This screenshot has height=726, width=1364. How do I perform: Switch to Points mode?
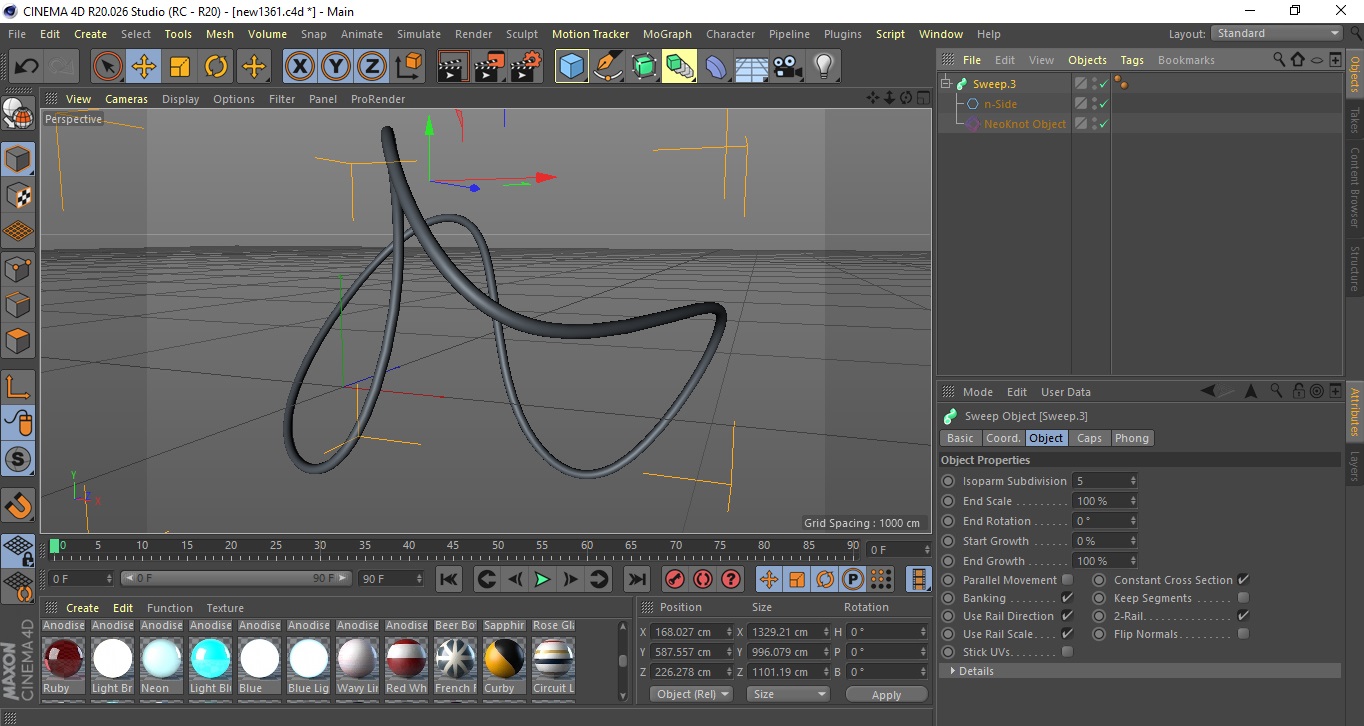[19, 268]
